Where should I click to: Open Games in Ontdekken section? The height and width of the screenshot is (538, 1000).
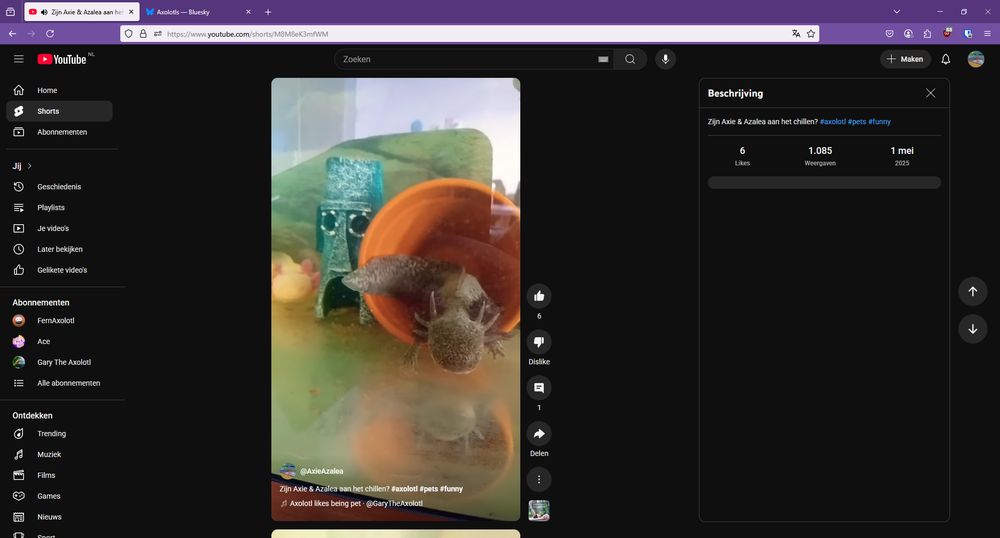point(59,496)
